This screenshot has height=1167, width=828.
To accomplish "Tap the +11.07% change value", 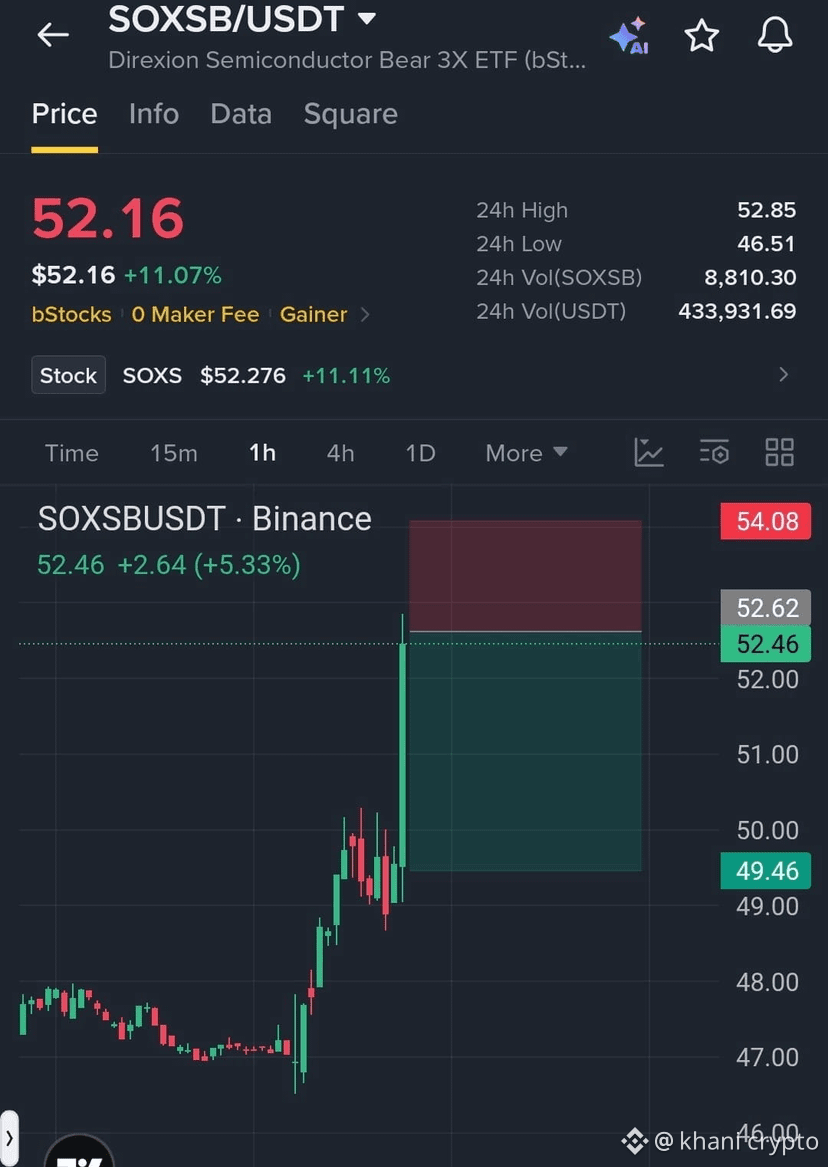I will (173, 275).
